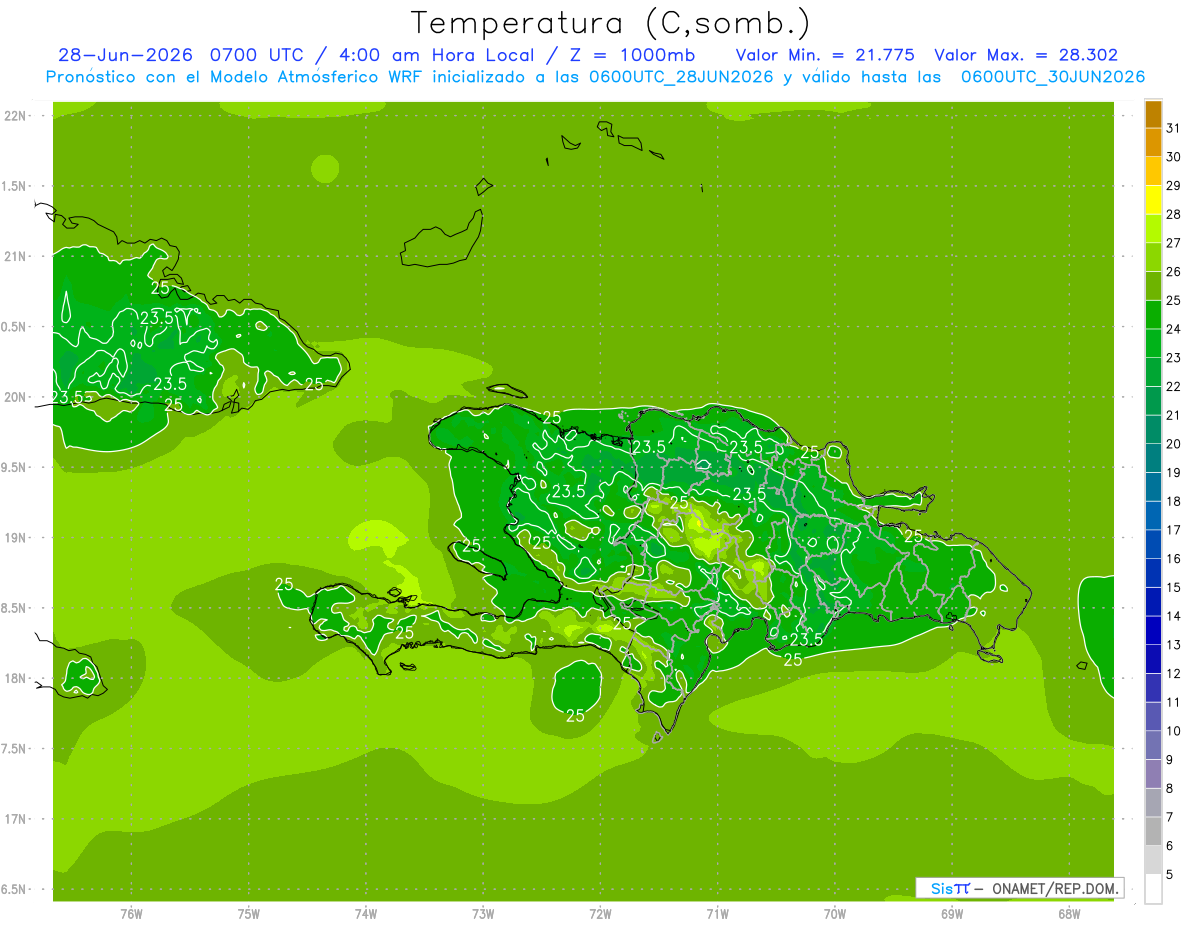Click the "76W" longitude label
The width and height of the screenshot is (1200, 927).
pyautogui.click(x=131, y=914)
